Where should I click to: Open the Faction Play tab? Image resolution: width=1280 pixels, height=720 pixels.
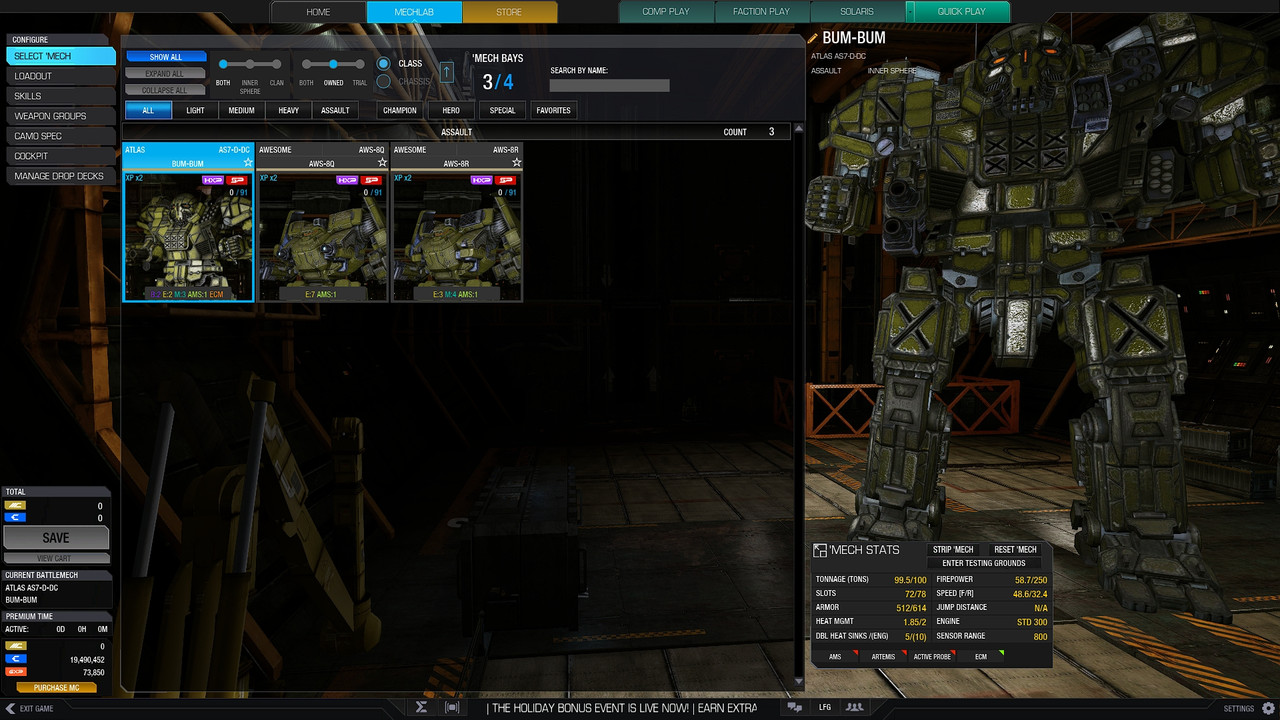coord(761,12)
